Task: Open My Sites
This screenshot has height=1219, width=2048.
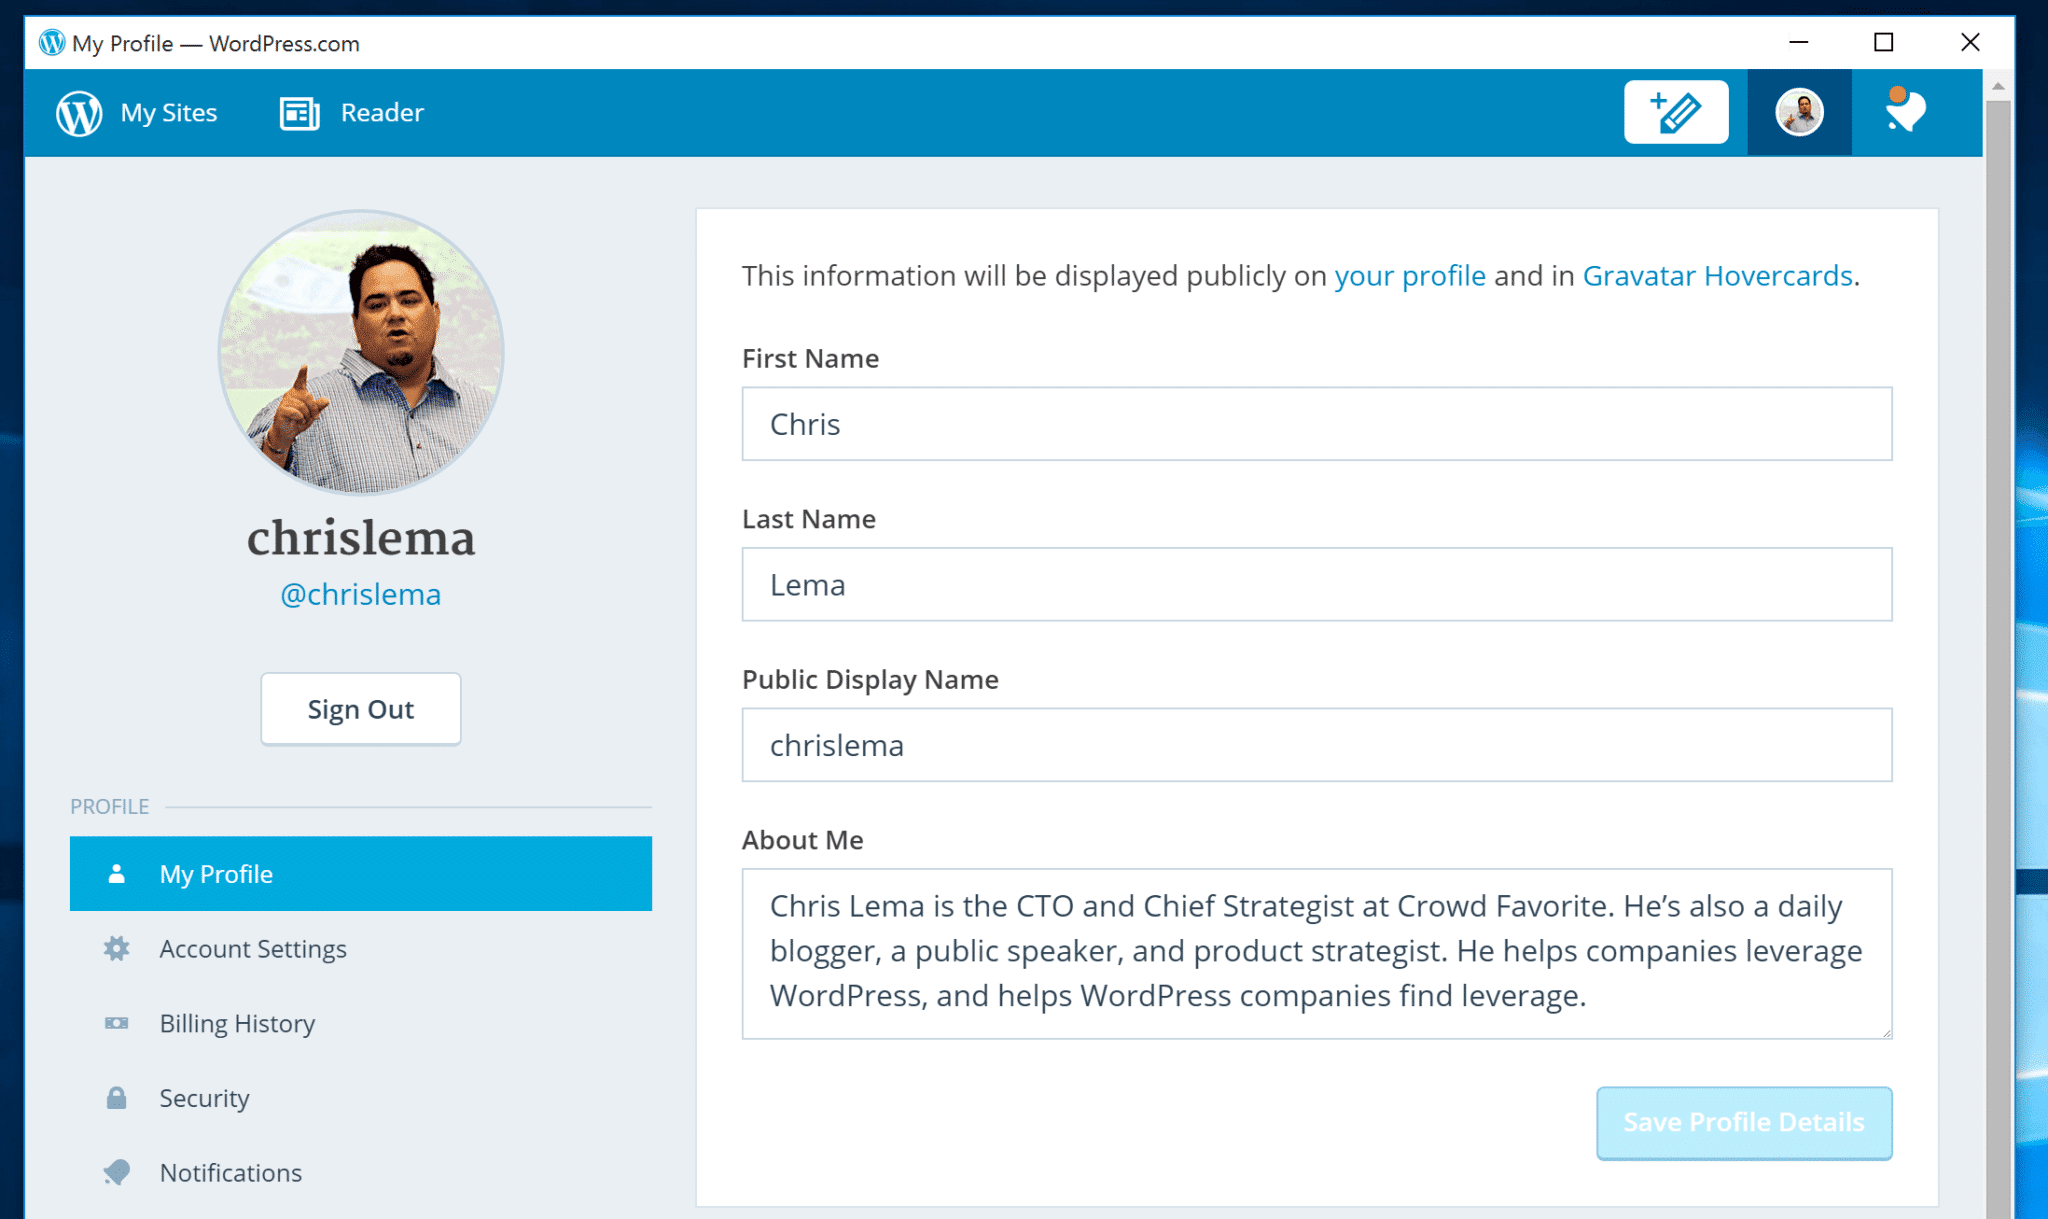Action: (x=167, y=112)
